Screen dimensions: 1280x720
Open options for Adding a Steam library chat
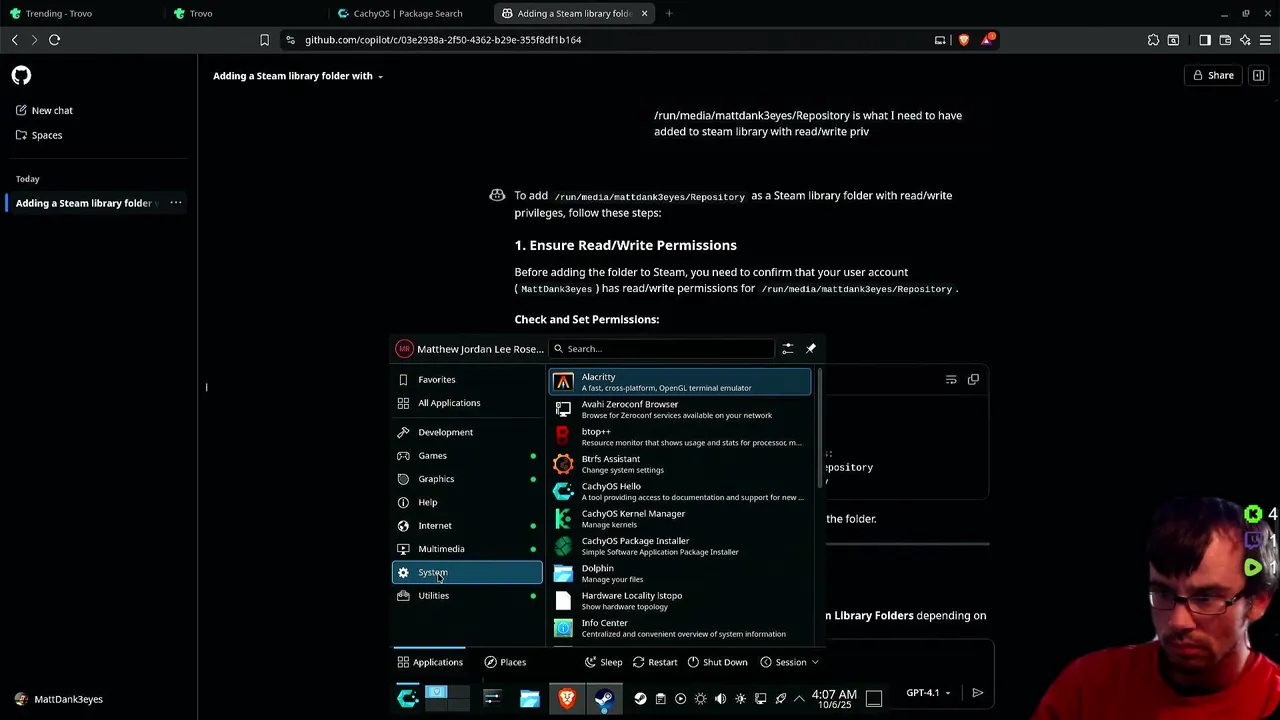pyautogui.click(x=176, y=203)
